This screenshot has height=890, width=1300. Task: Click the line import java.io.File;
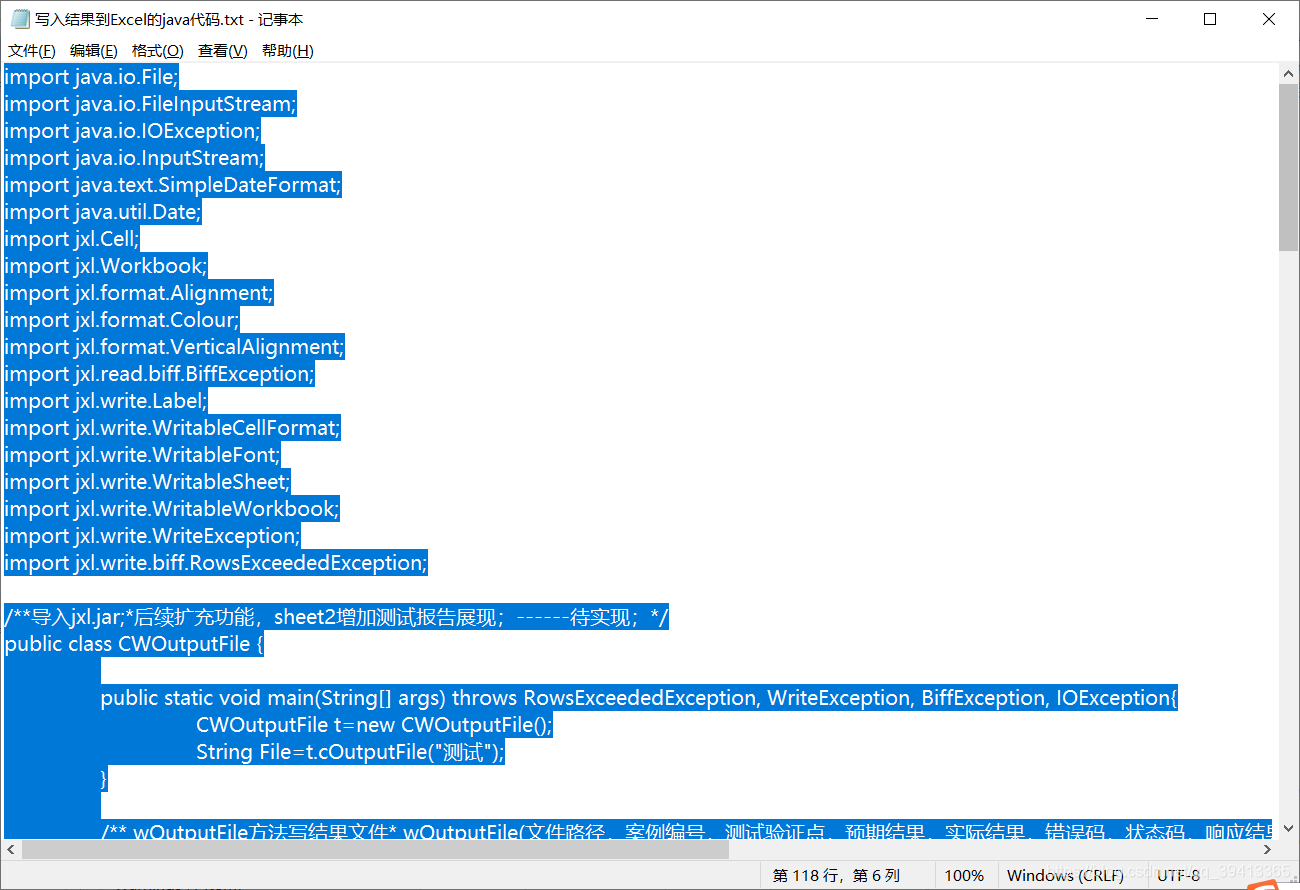click(91, 77)
